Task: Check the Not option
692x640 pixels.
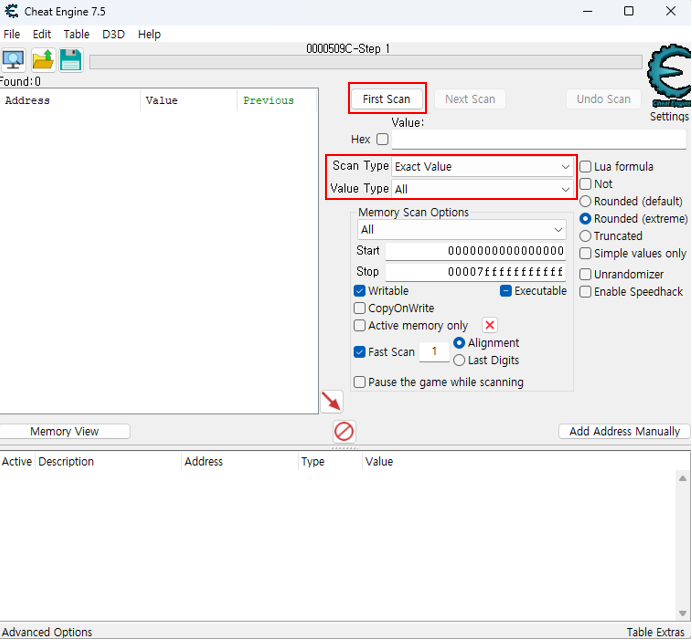Action: pyautogui.click(x=585, y=184)
